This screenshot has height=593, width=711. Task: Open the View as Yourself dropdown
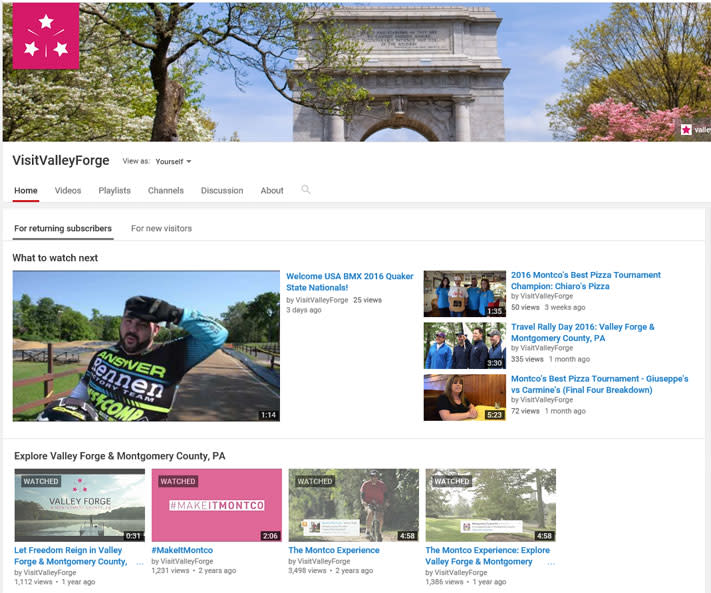pos(173,161)
